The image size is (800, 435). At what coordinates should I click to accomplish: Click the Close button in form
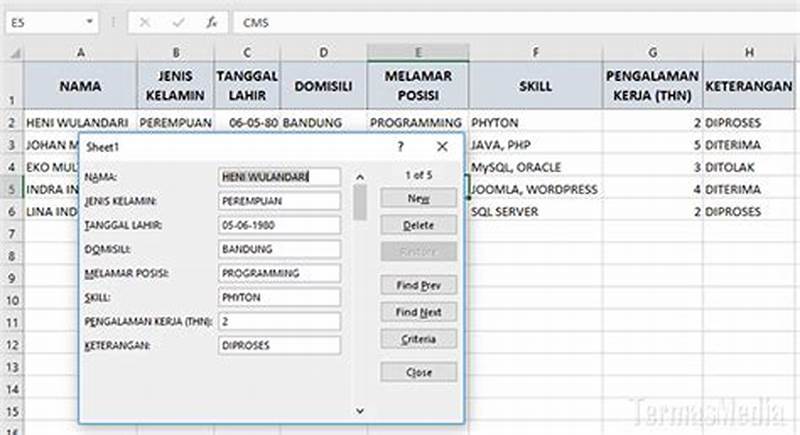[418, 372]
